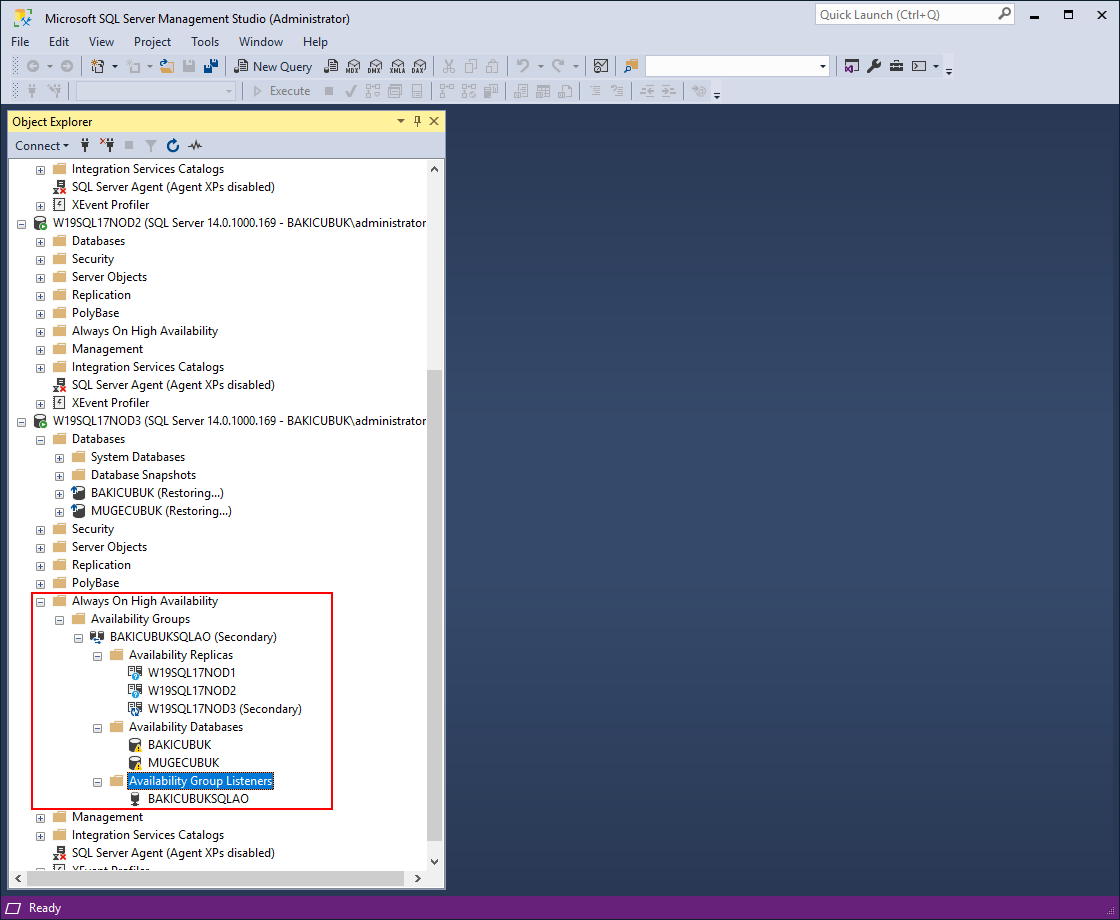Image resolution: width=1120 pixels, height=920 pixels.
Task: Click the XEvent Profiler icon under W19SQL17NOD2
Action: (59, 403)
